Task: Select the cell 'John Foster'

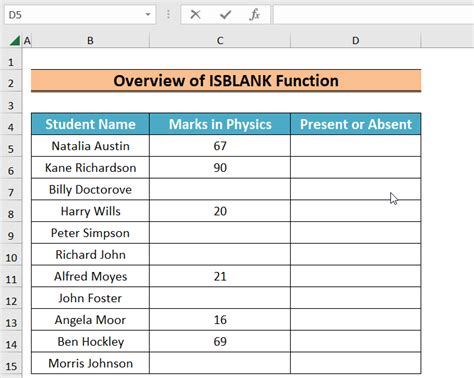Action: 90,298
